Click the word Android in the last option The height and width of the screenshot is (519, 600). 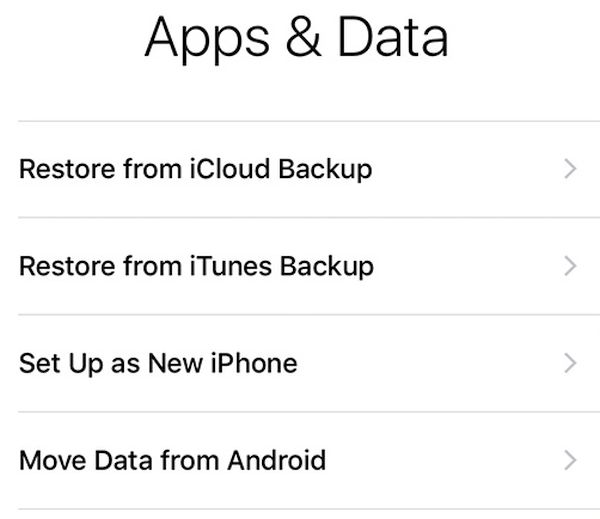276,460
